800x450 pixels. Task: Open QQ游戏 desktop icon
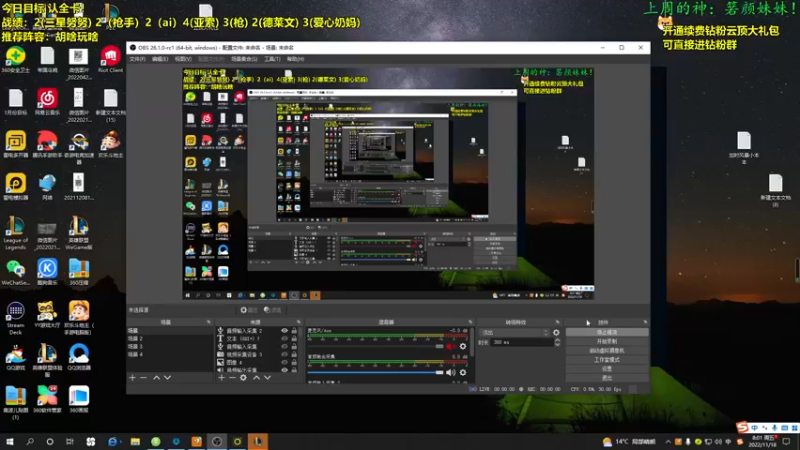pos(15,356)
